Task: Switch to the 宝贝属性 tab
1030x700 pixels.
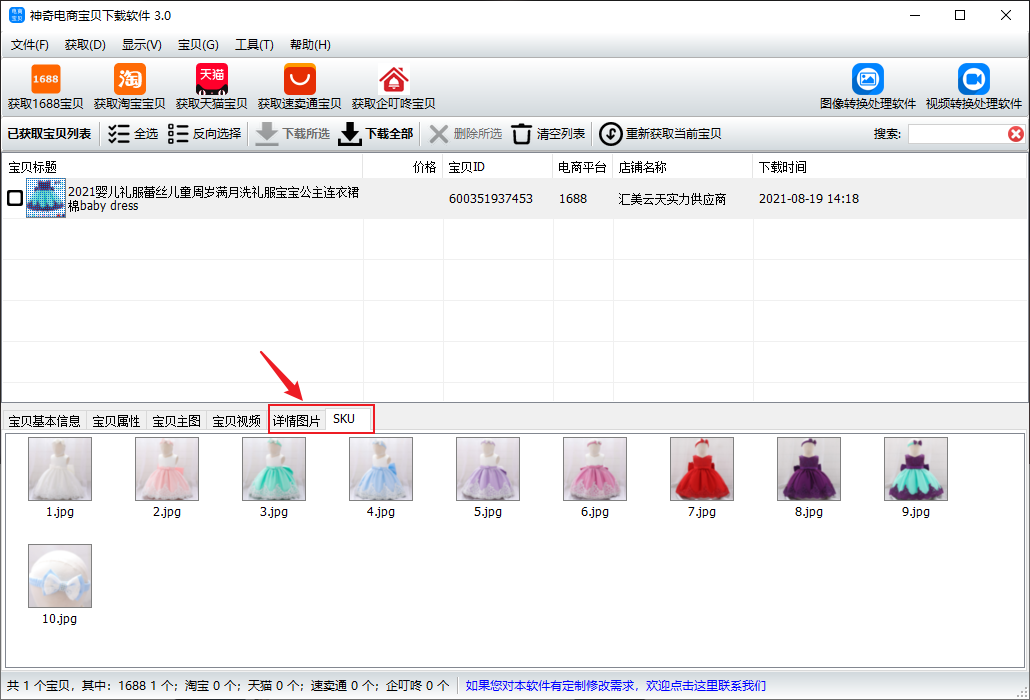Action: pos(116,421)
